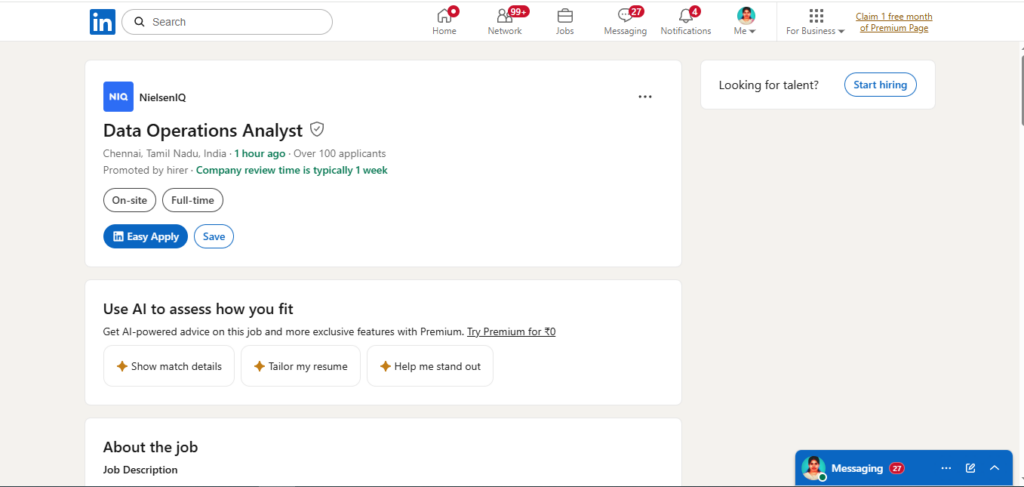Open the LinkedIn home logo

[103, 22]
